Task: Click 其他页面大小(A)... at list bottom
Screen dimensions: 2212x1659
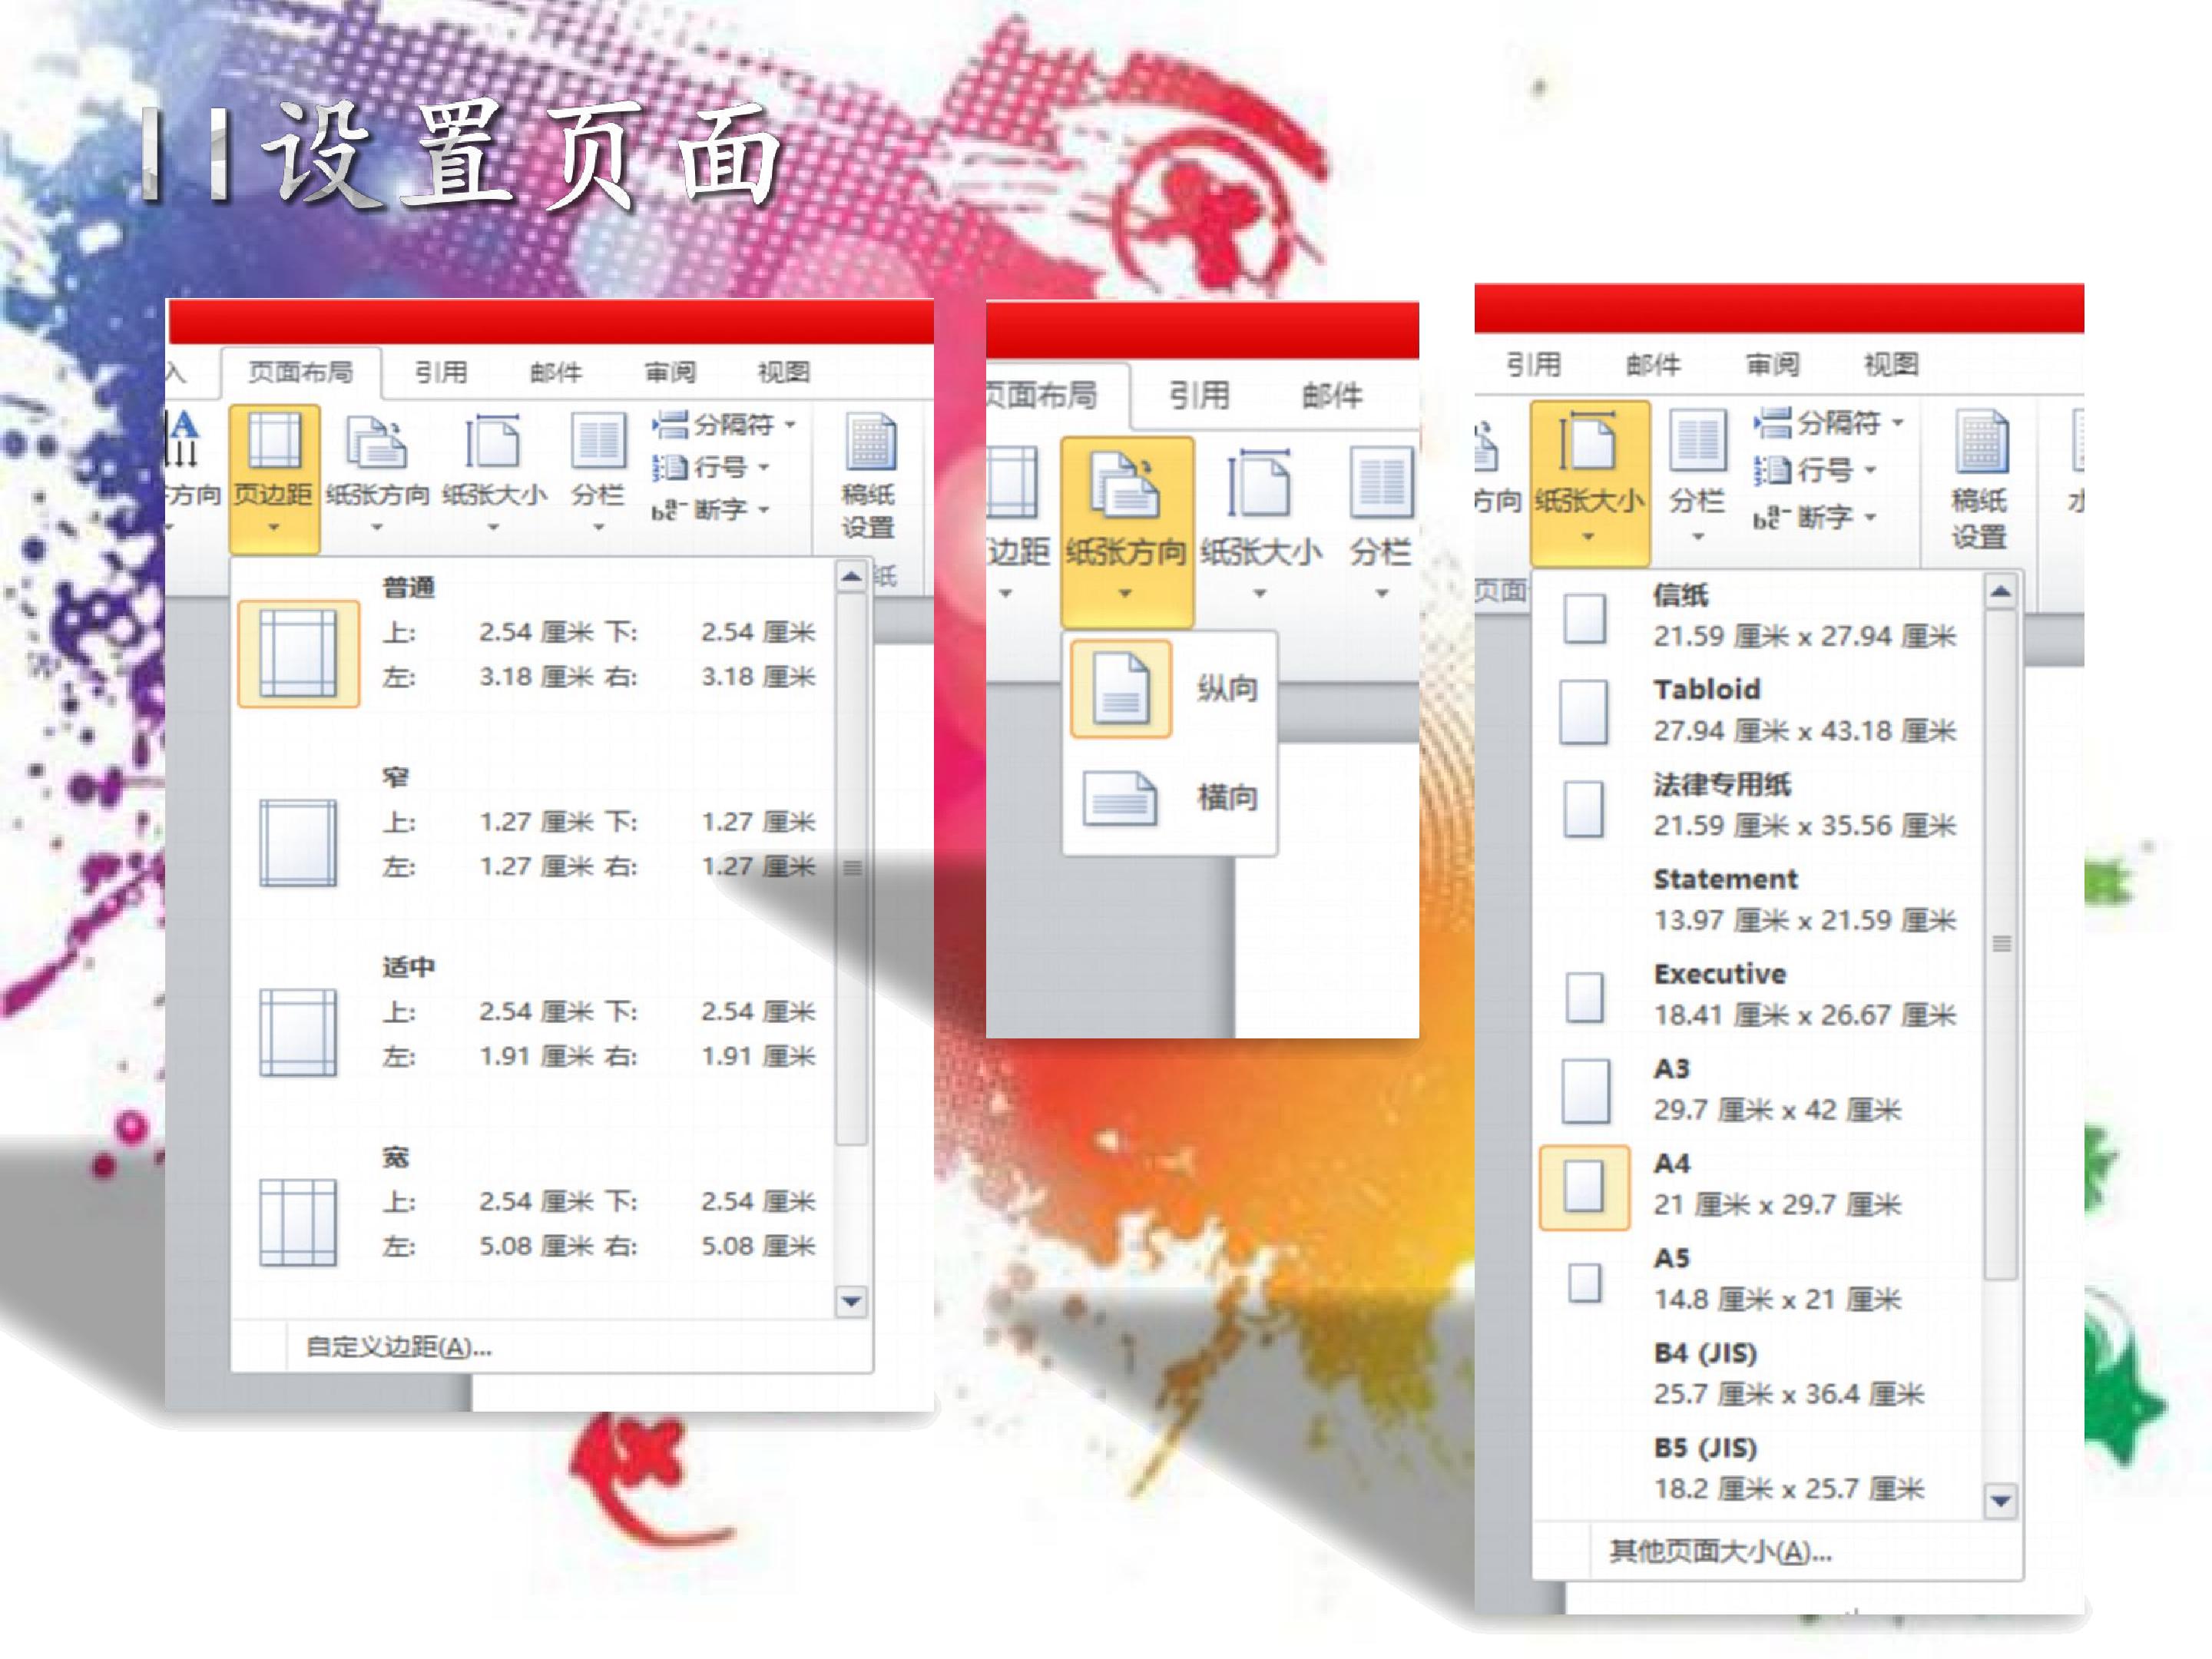Action: click(1720, 1551)
